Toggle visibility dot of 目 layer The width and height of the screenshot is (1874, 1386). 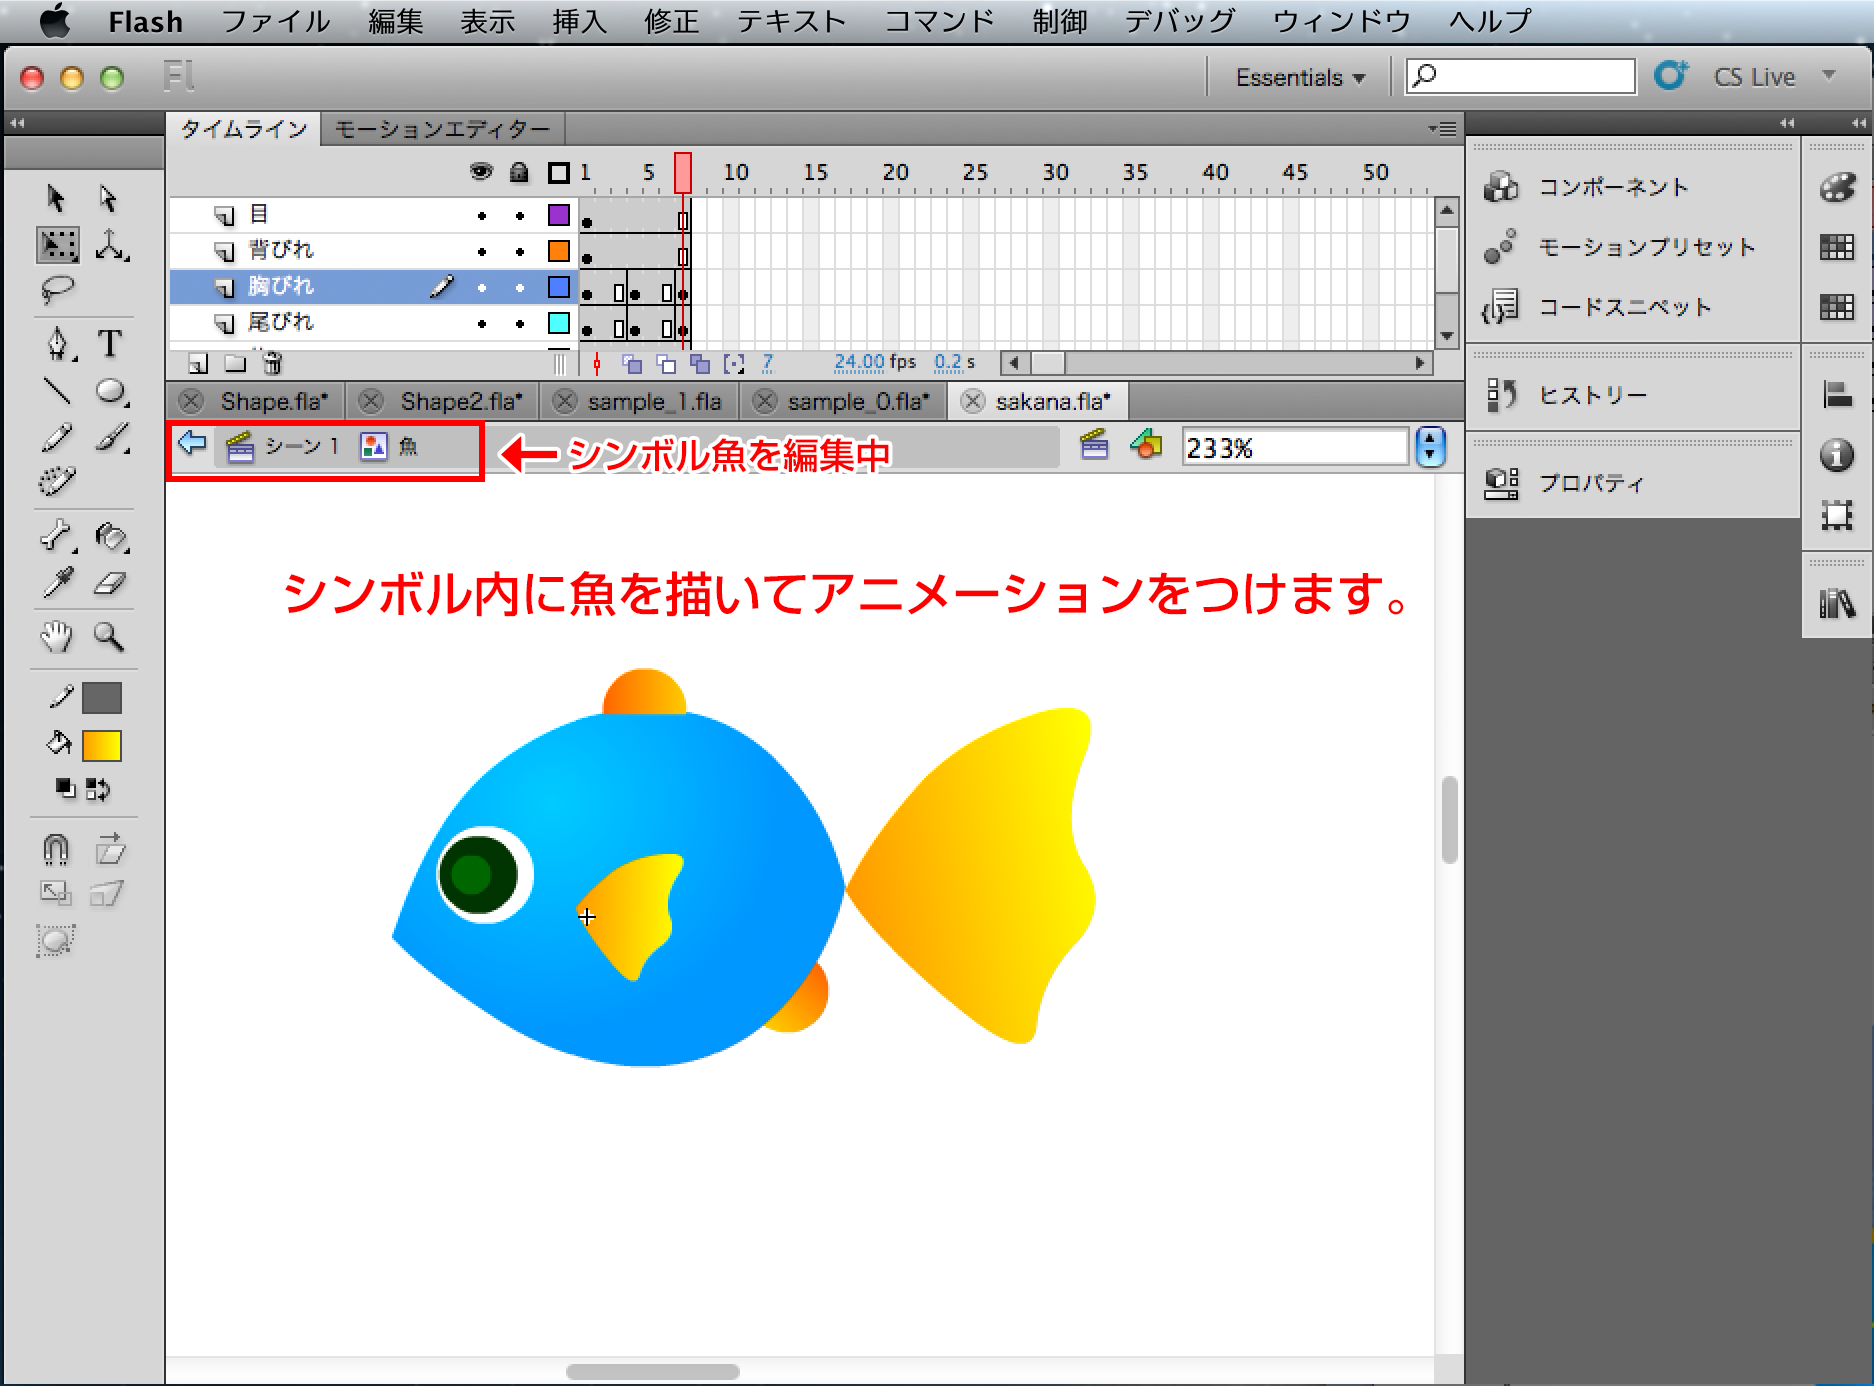482,215
